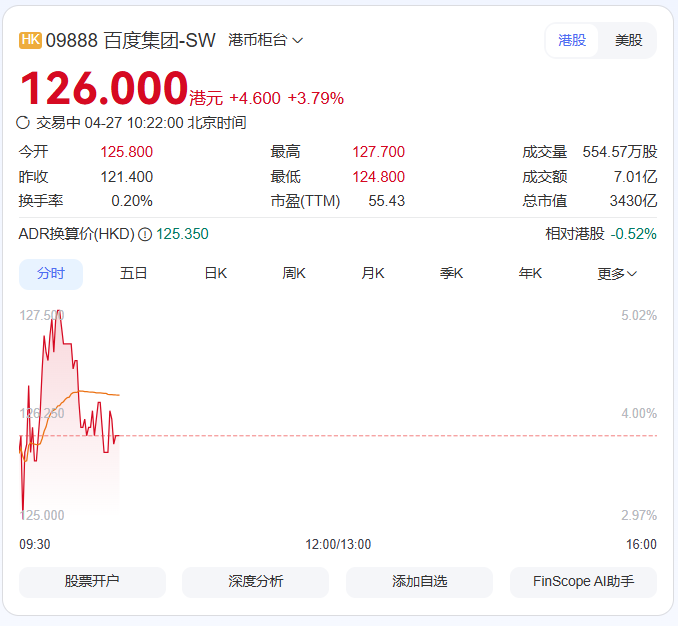
Task: Click the 09888 百度集团-SW stock title
Action: (131, 40)
